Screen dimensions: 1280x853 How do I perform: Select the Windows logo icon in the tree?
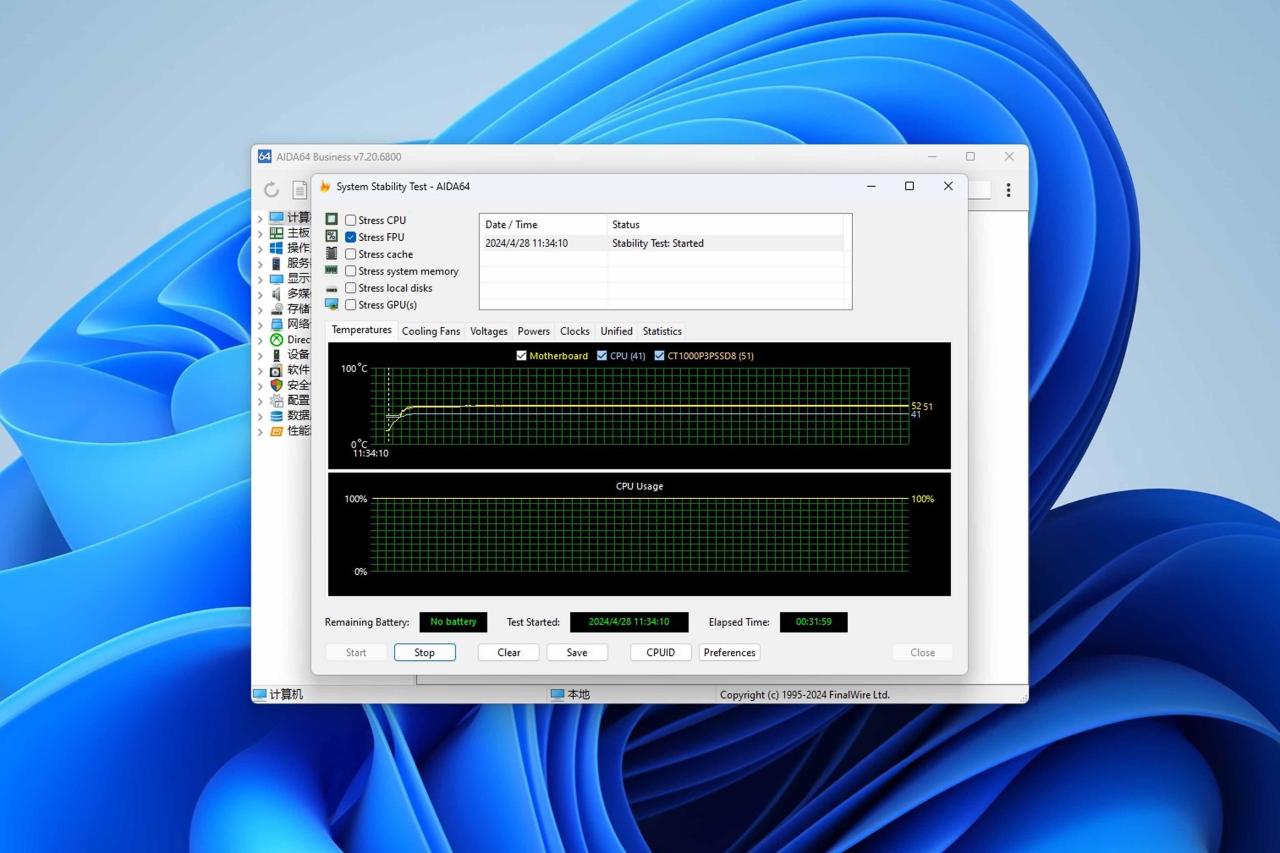(x=277, y=248)
